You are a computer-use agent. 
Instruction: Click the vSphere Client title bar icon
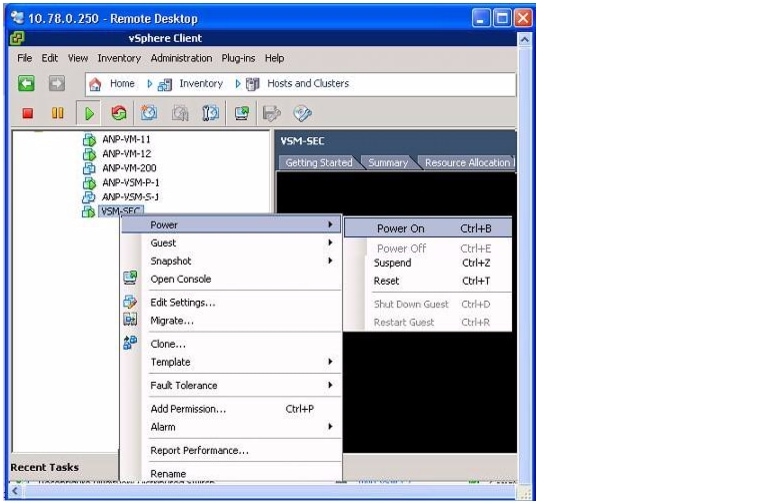[17, 38]
